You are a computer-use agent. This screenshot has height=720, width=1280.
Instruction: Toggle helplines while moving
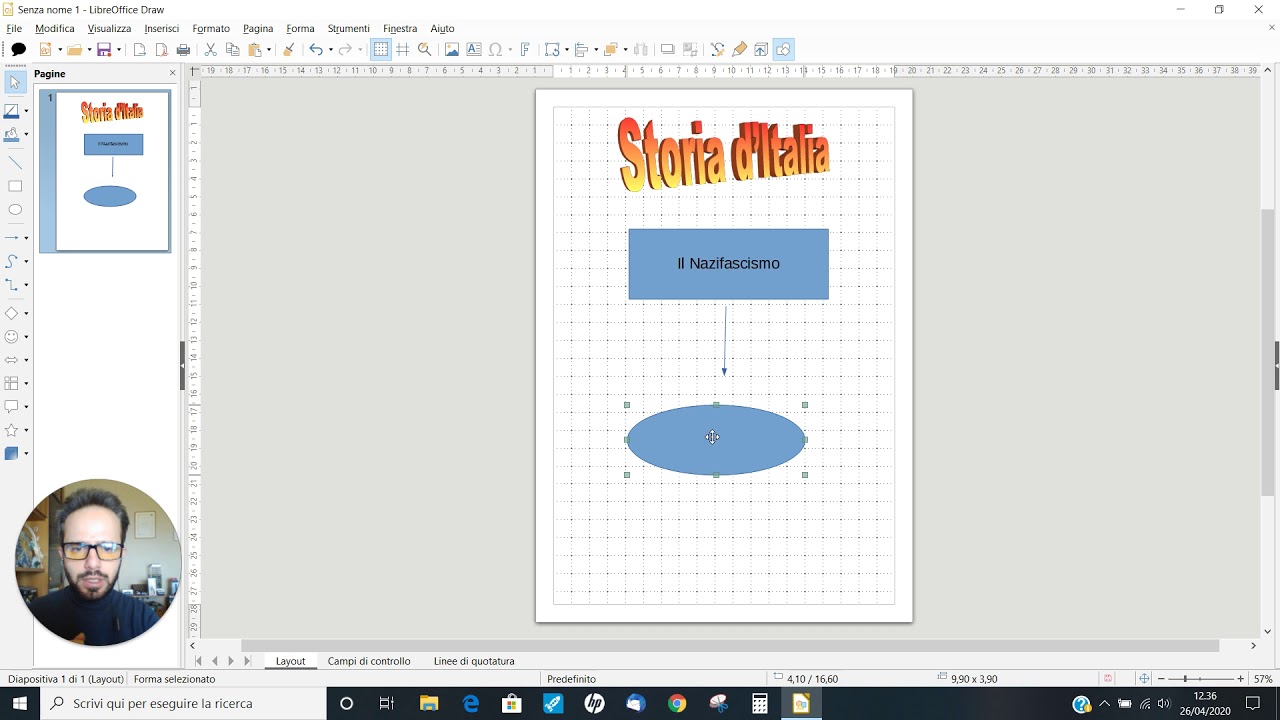pyautogui.click(x=403, y=49)
